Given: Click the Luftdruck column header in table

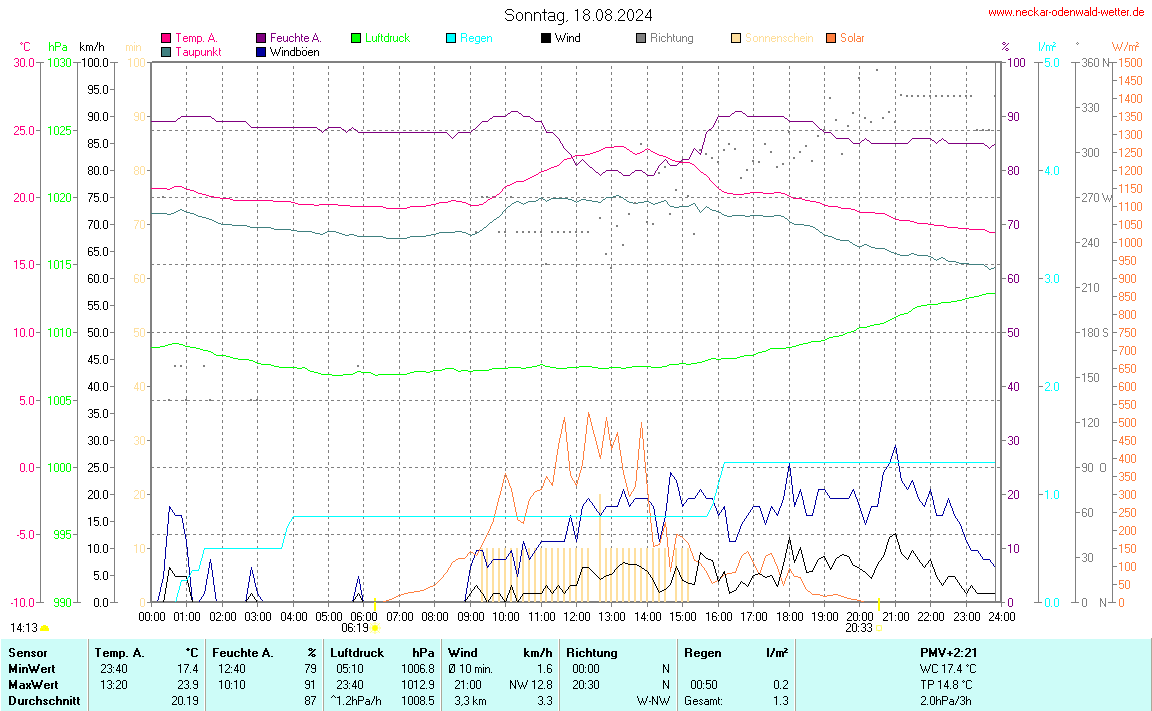Looking at the screenshot, I should [x=357, y=652].
